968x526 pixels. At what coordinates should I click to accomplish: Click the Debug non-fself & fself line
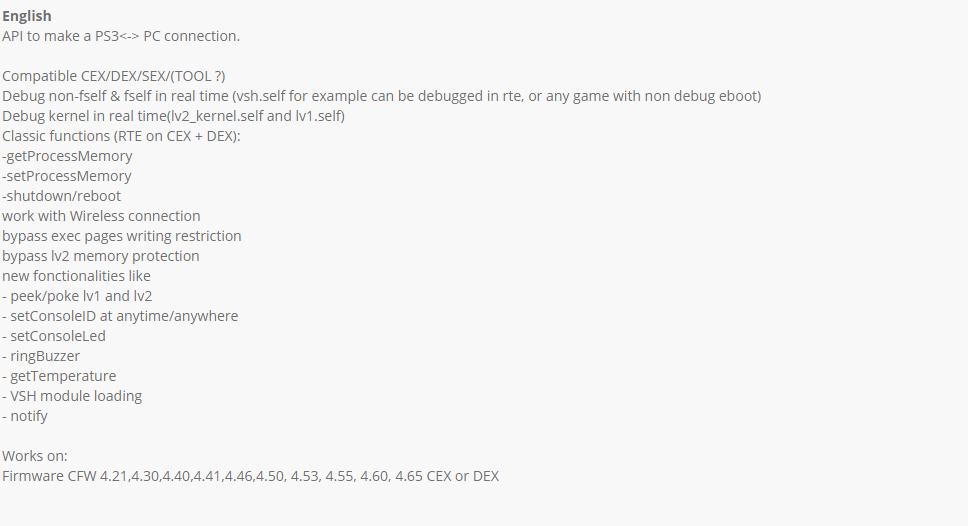(382, 96)
